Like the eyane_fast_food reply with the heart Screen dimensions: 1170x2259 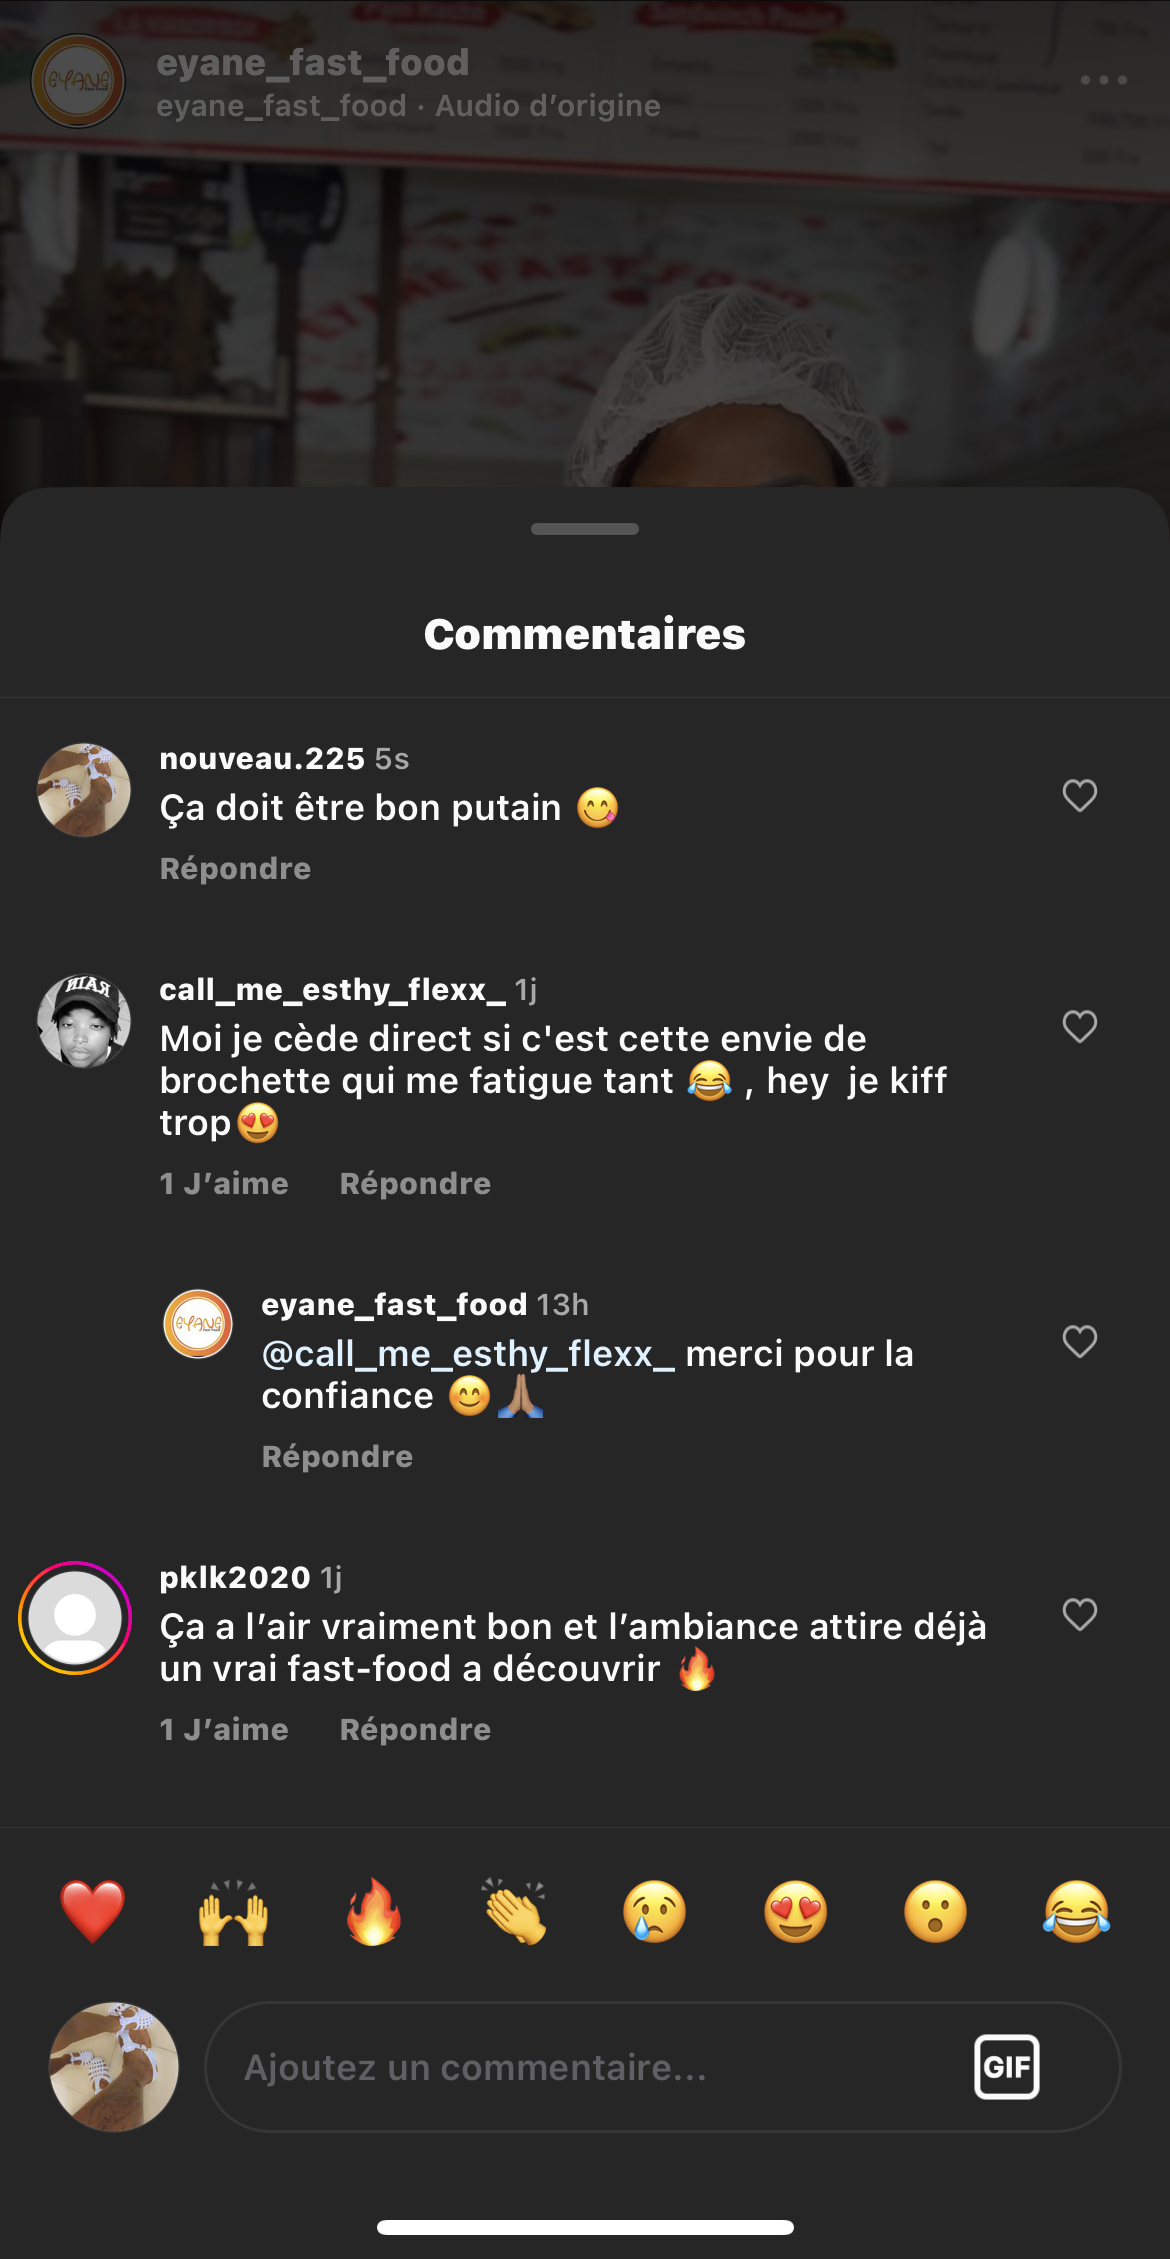coord(1079,1341)
